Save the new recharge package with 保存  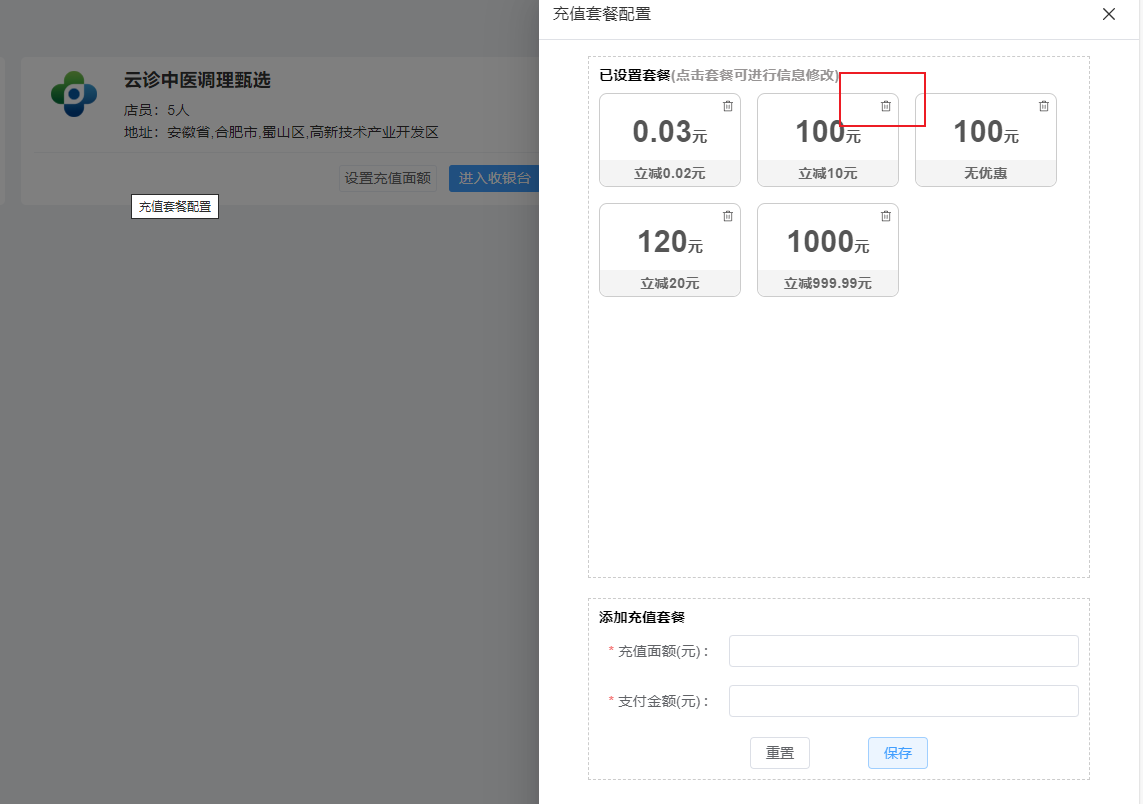click(x=897, y=753)
